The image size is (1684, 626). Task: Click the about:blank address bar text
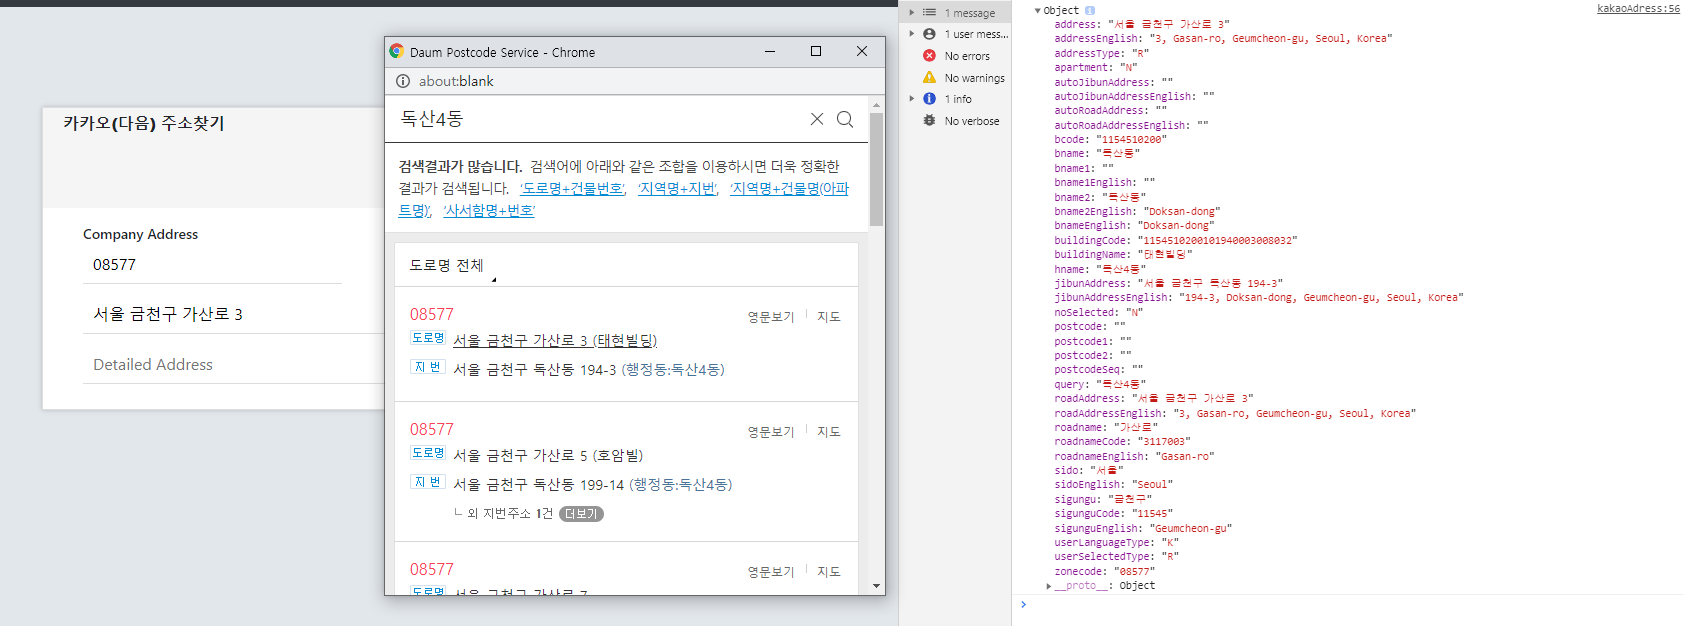tap(456, 81)
